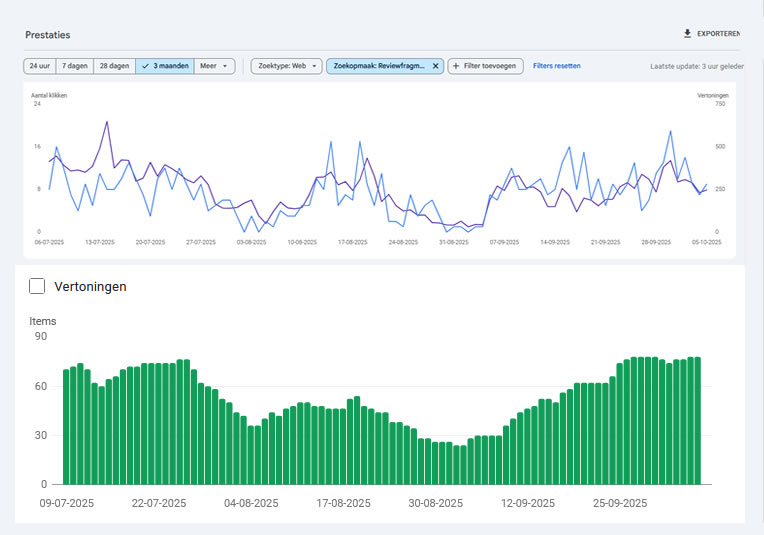The image size is (764, 535).
Task: Click the Filter toevoegen button
Action: click(x=485, y=66)
